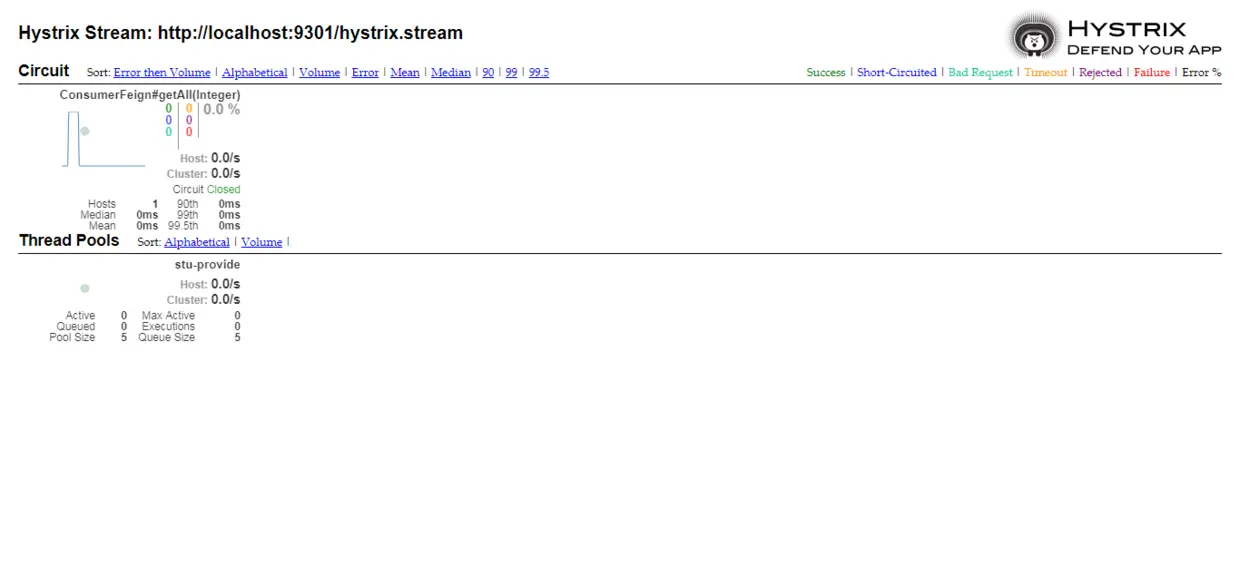Click the Circuit section heading
The height and width of the screenshot is (576, 1240).
(44, 71)
